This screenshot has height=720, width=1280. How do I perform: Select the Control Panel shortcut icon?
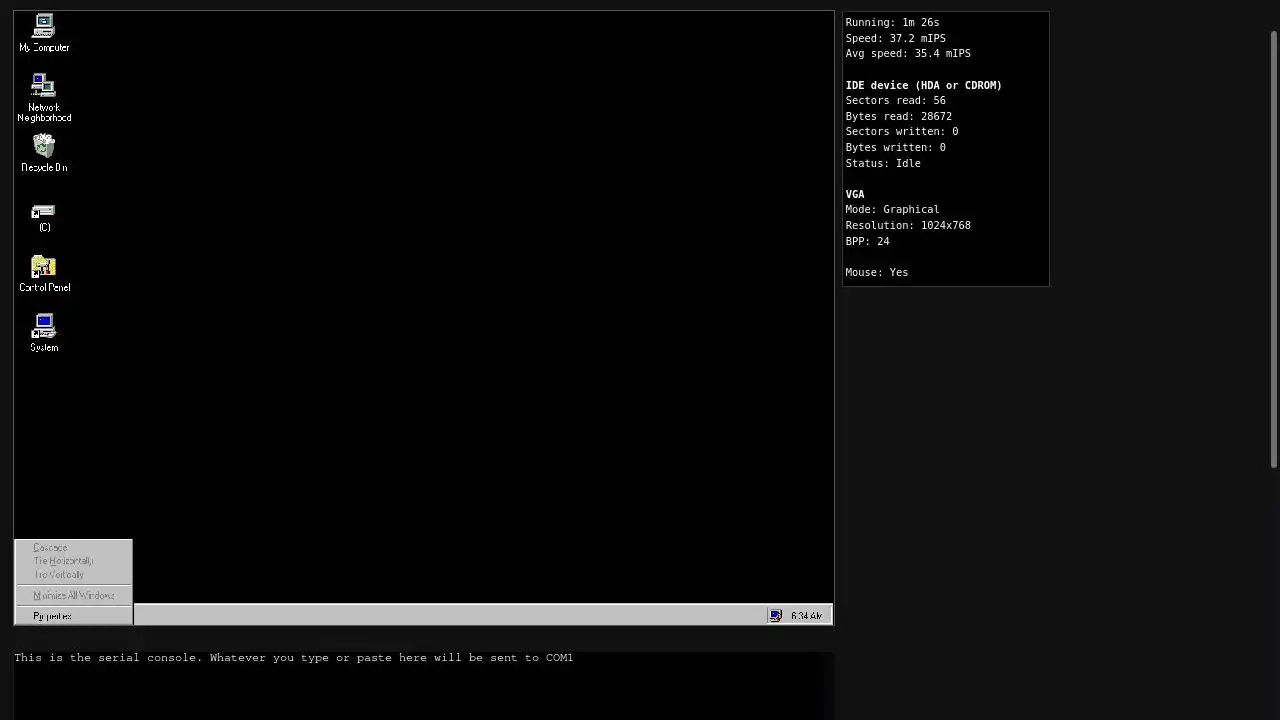point(44,274)
